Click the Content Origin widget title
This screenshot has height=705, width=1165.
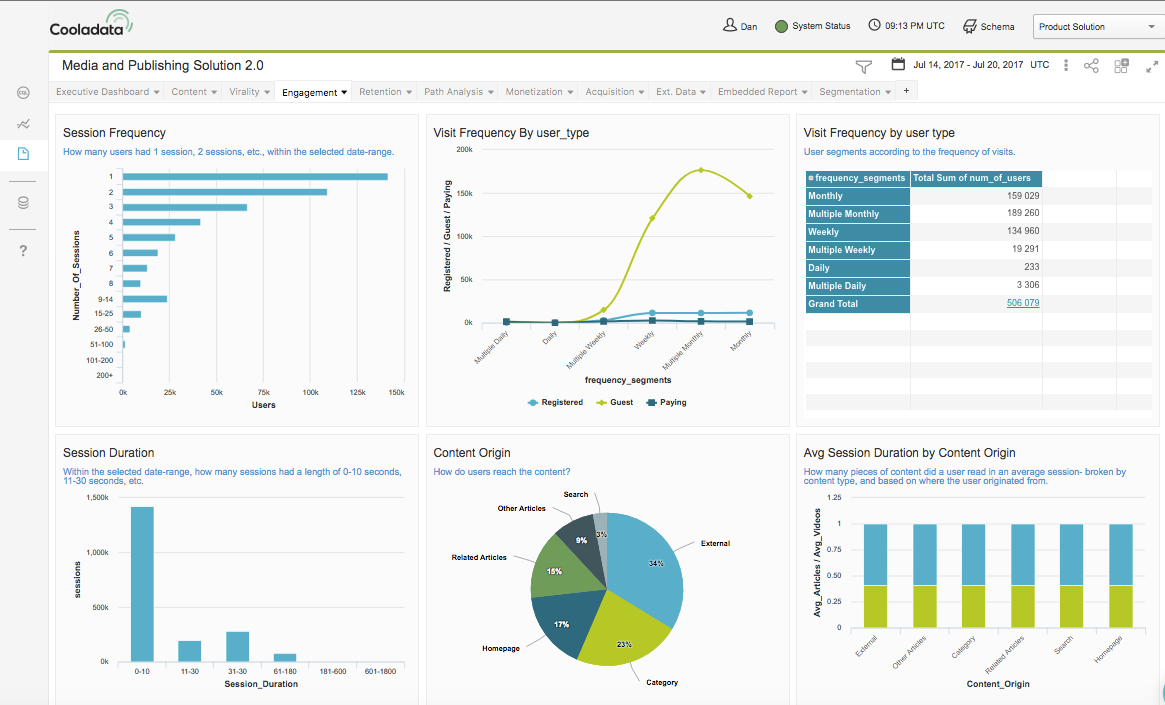tap(472, 453)
